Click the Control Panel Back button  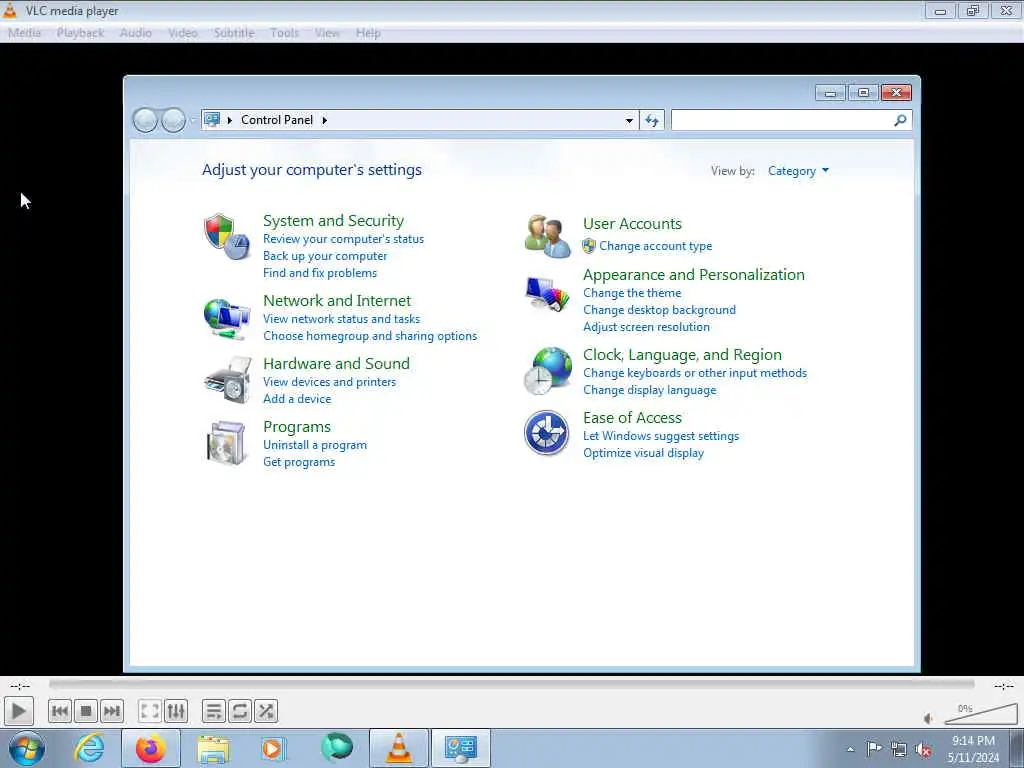[145, 120]
